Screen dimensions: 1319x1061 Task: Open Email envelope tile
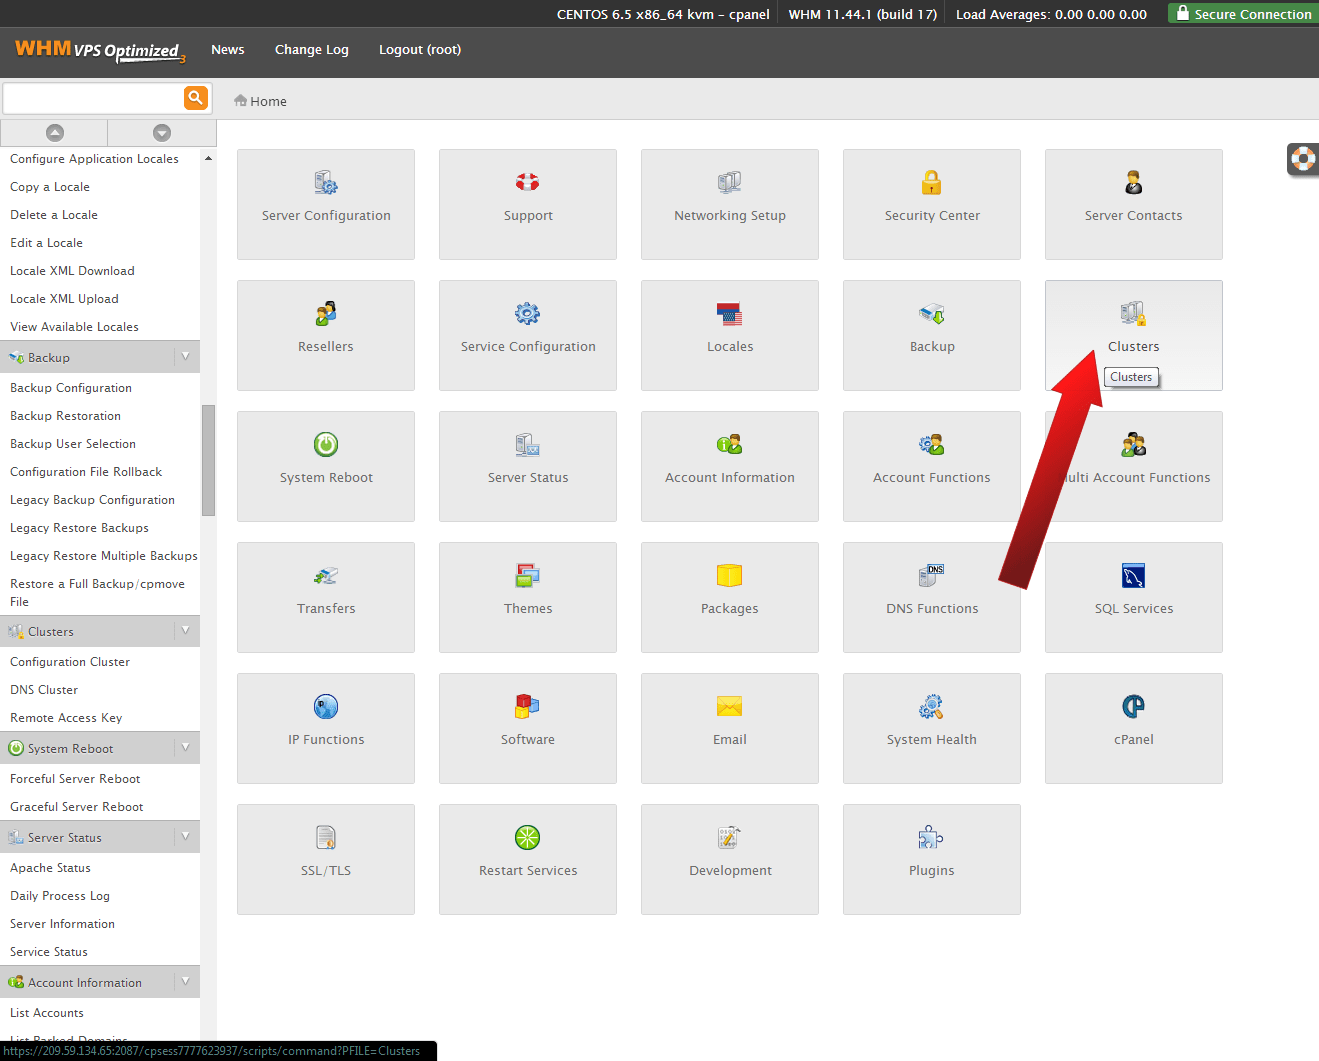pyautogui.click(x=730, y=728)
